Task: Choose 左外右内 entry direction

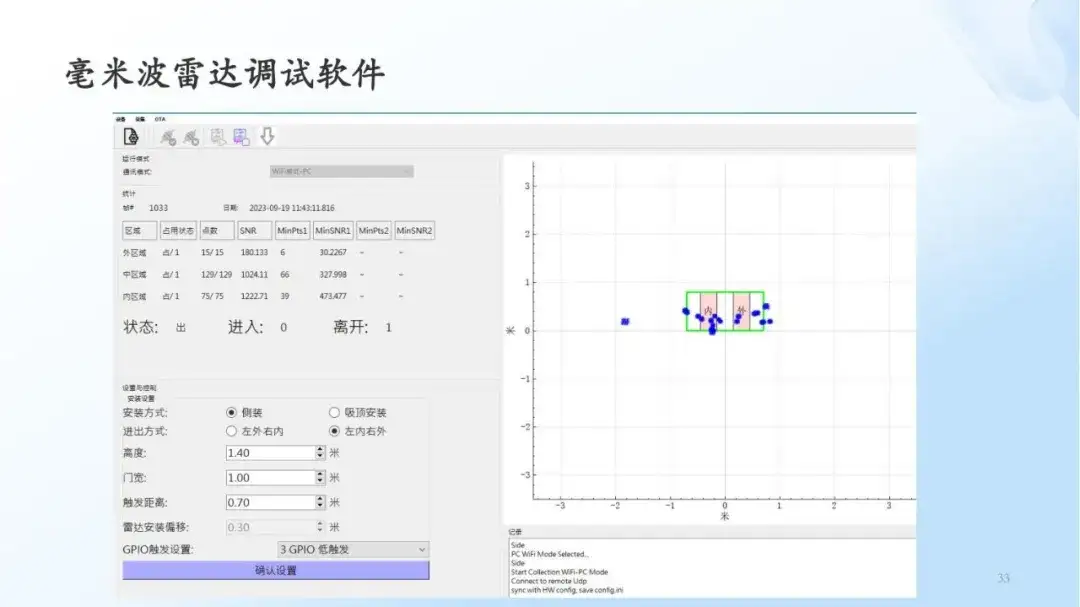Action: [231, 431]
